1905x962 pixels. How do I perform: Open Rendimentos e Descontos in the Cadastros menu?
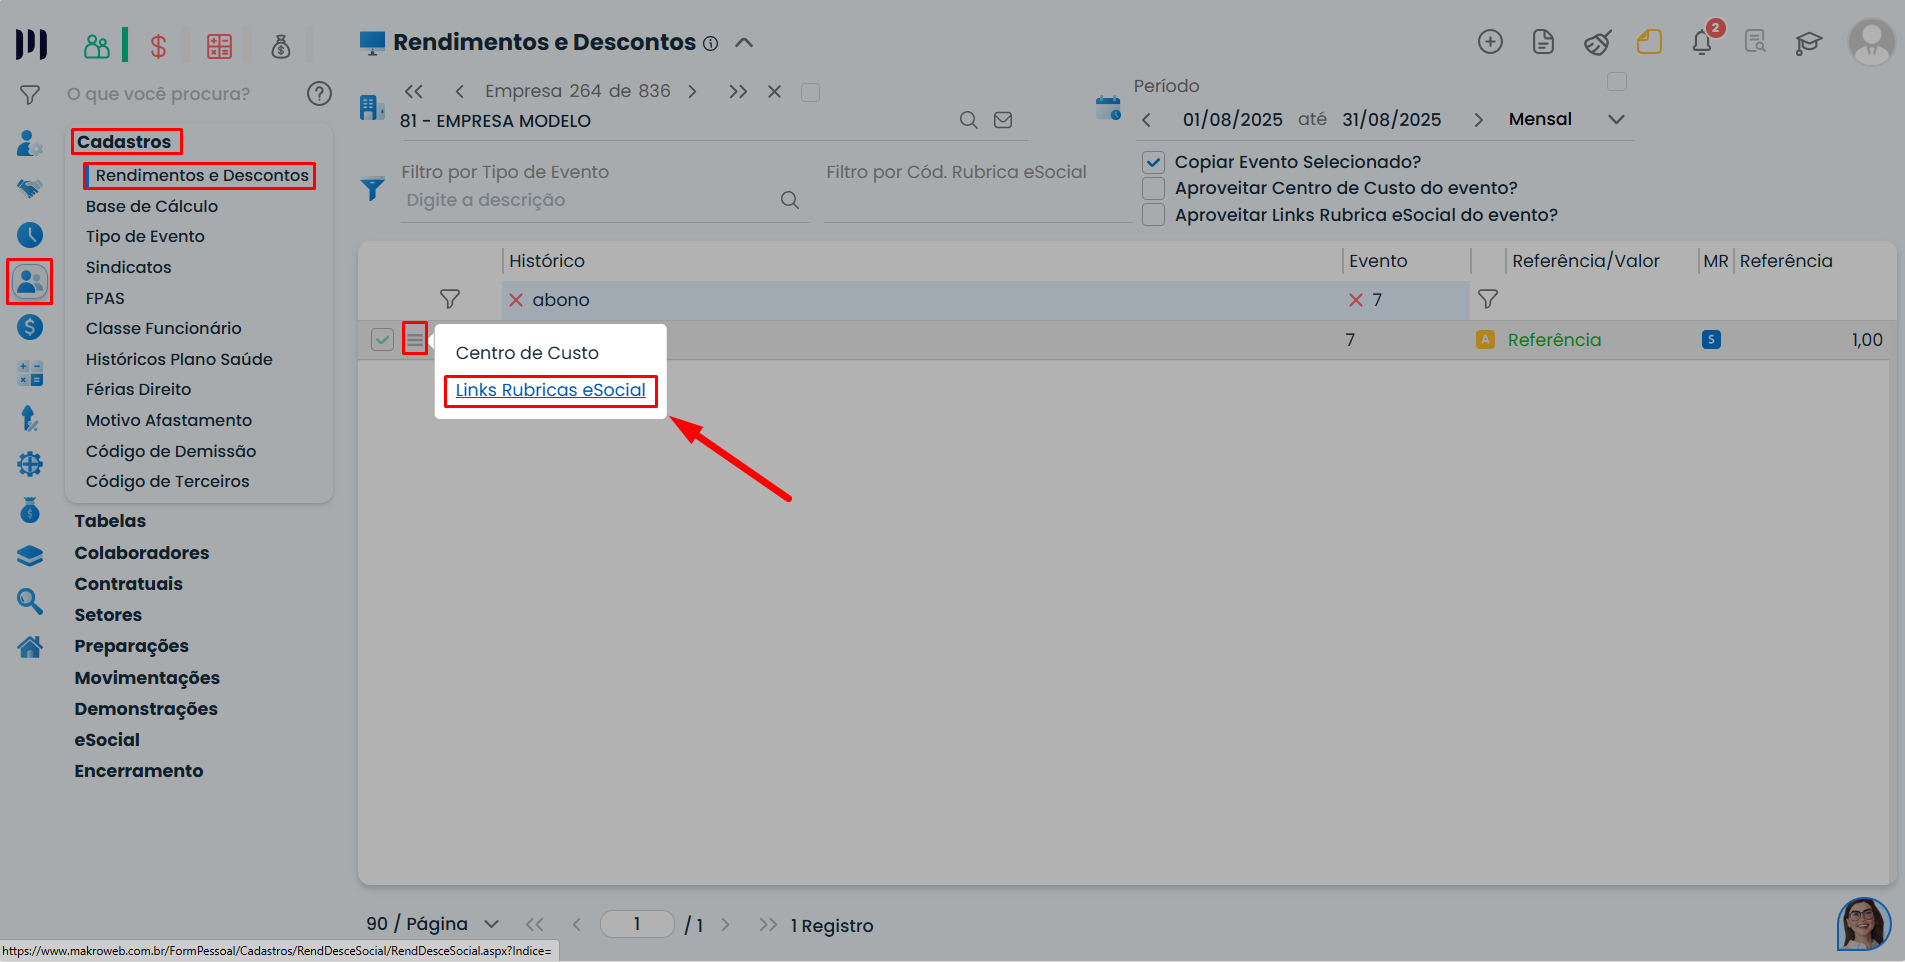click(202, 176)
